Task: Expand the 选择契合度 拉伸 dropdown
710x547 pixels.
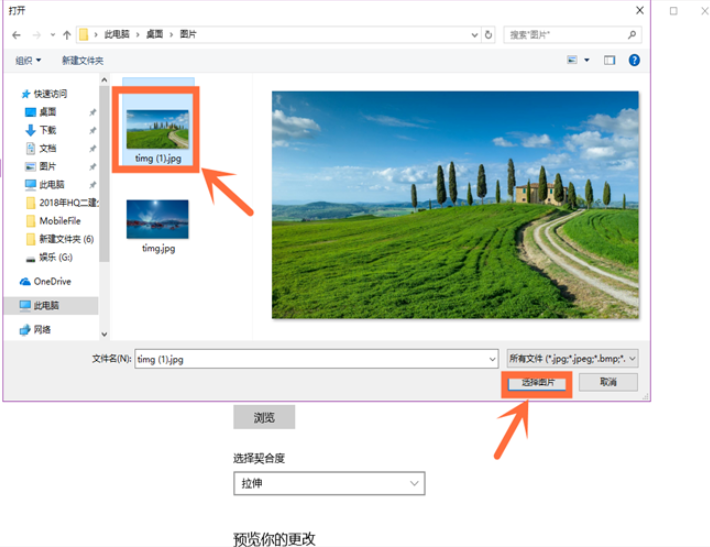Action: click(329, 484)
